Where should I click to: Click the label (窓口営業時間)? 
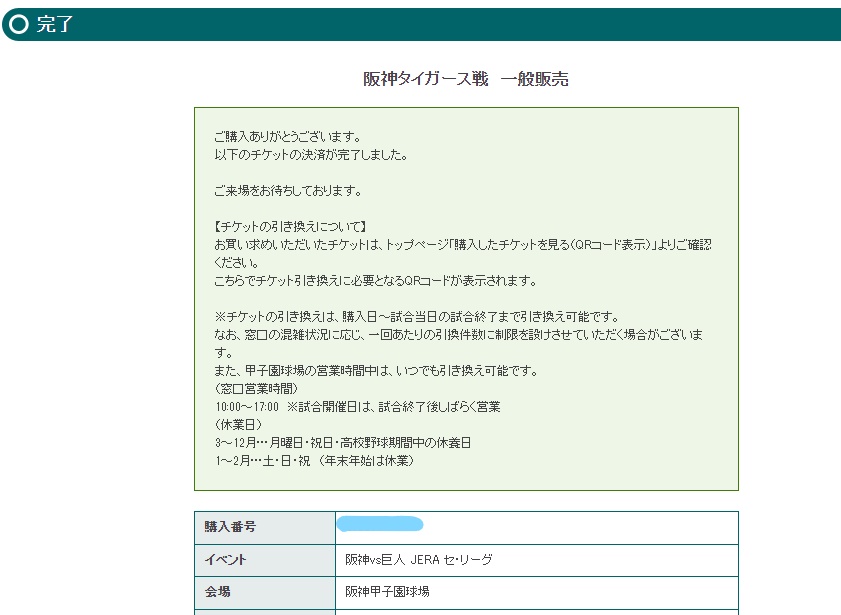click(256, 389)
